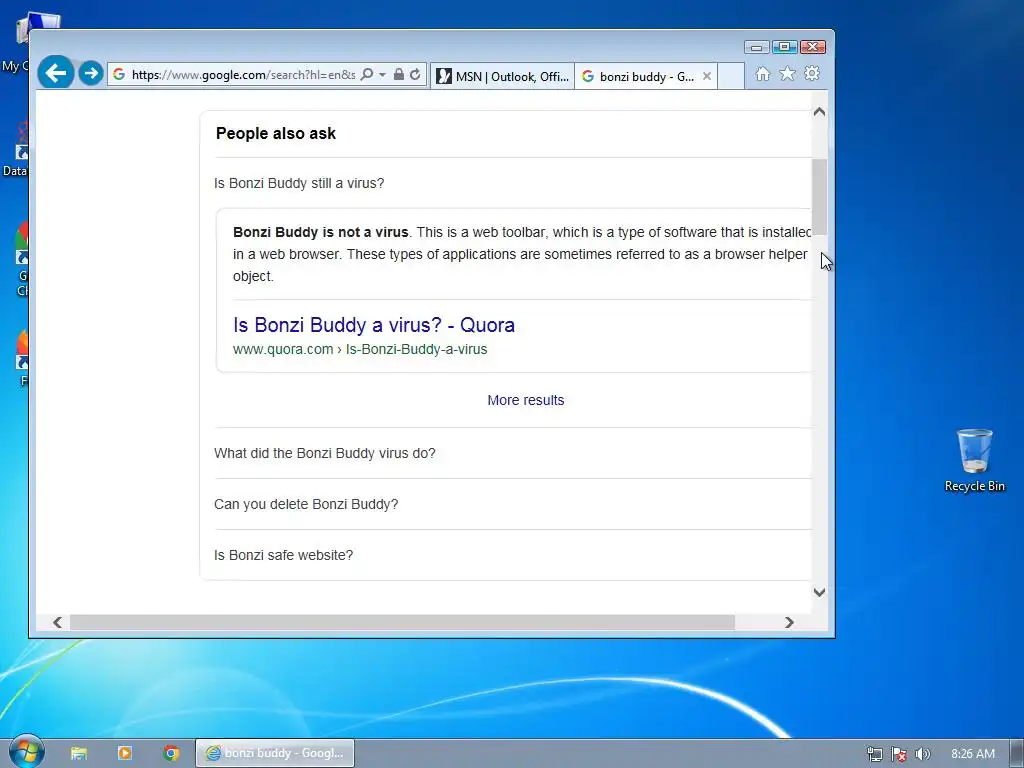Screen dimensions: 1024x768
Task: Click the More results link
Action: [526, 400]
